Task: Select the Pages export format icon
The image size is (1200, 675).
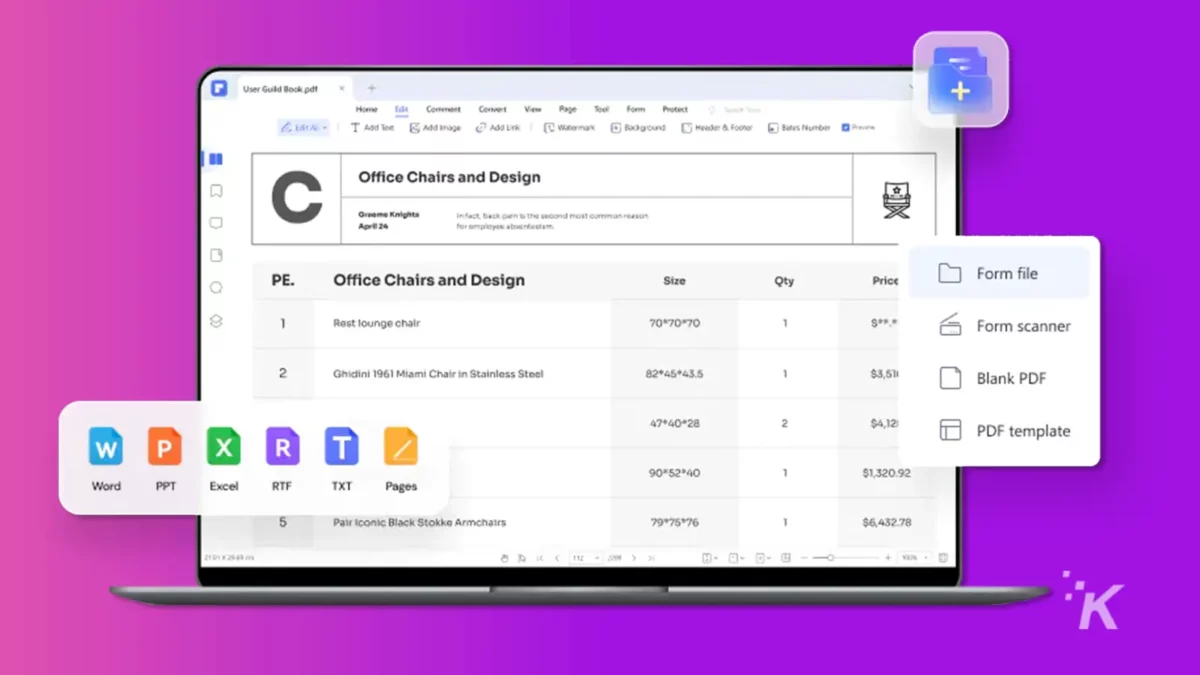Action: [x=401, y=447]
